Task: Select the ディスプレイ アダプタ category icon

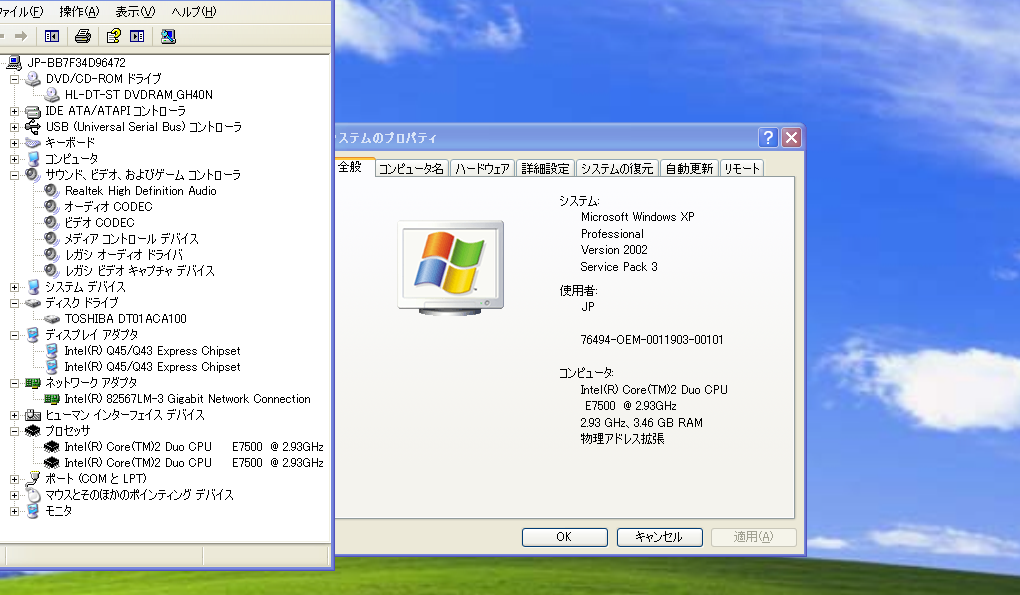Action: 33,335
